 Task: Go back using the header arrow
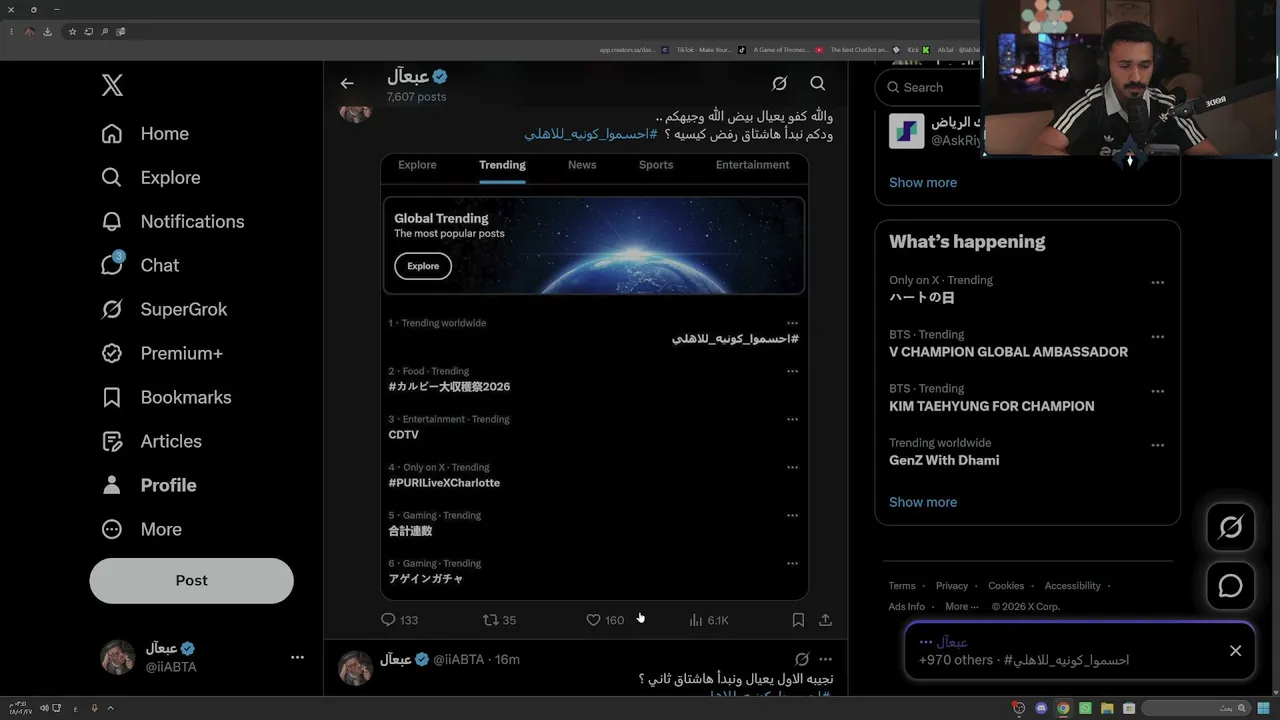tap(347, 84)
